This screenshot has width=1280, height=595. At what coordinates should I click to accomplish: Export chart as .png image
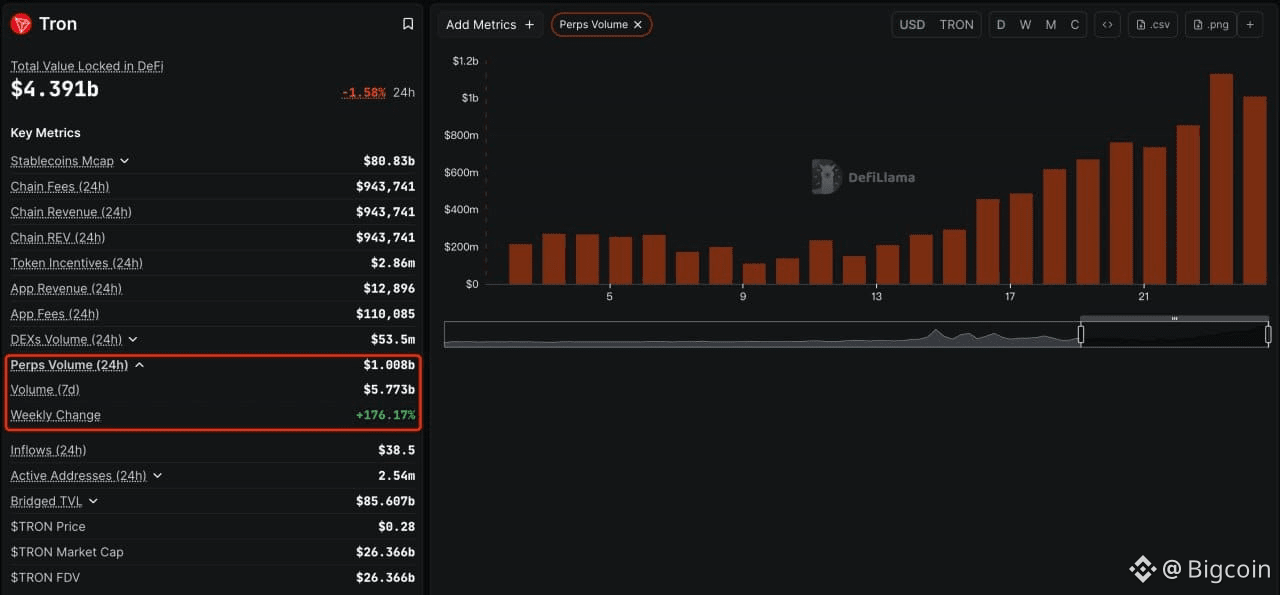[1211, 25]
